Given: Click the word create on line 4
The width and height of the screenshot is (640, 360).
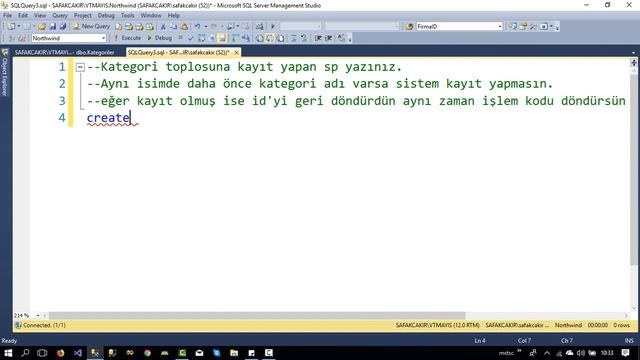Looking at the screenshot, I should coord(108,118).
